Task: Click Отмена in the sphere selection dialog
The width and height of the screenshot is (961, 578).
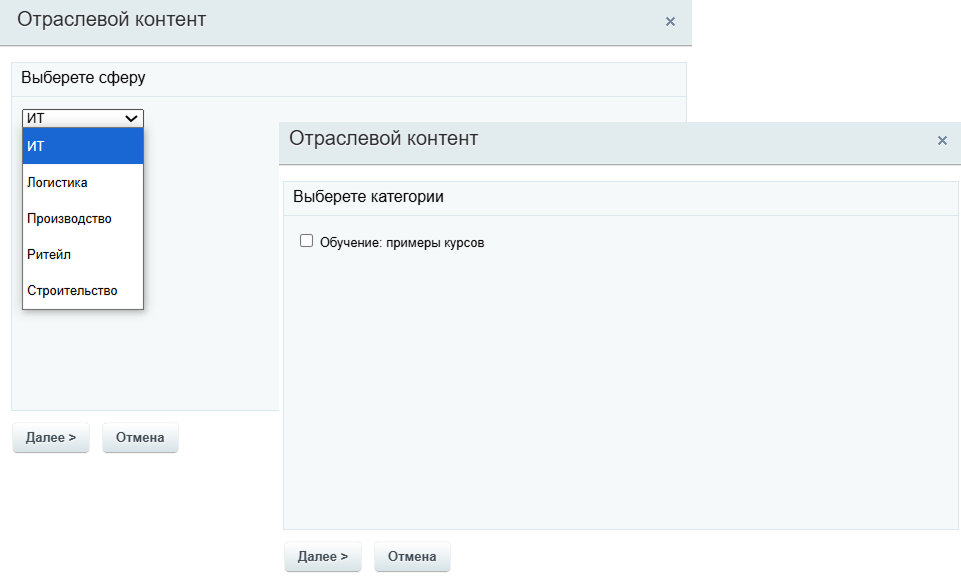Action: pyautogui.click(x=140, y=438)
